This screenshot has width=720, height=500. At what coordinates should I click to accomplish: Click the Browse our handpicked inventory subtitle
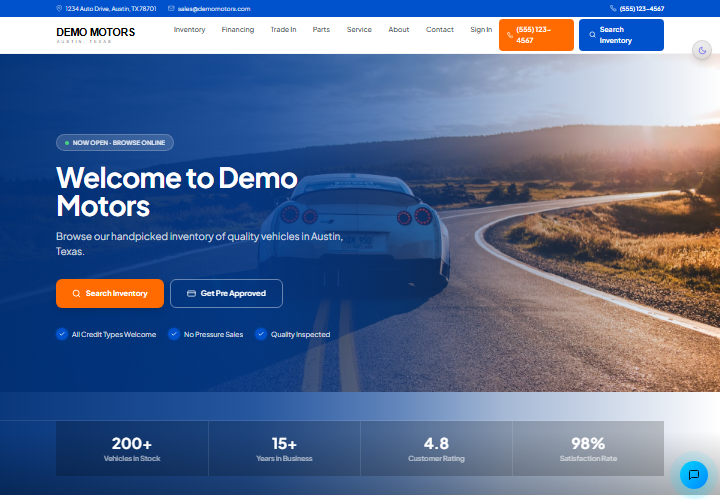pos(200,244)
